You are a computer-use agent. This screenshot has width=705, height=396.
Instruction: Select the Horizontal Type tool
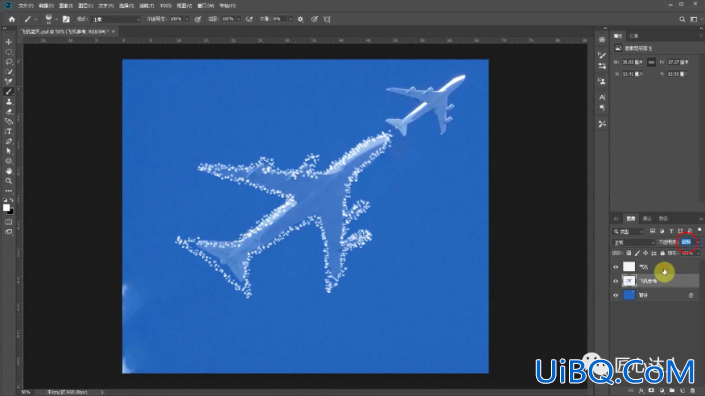[9, 131]
